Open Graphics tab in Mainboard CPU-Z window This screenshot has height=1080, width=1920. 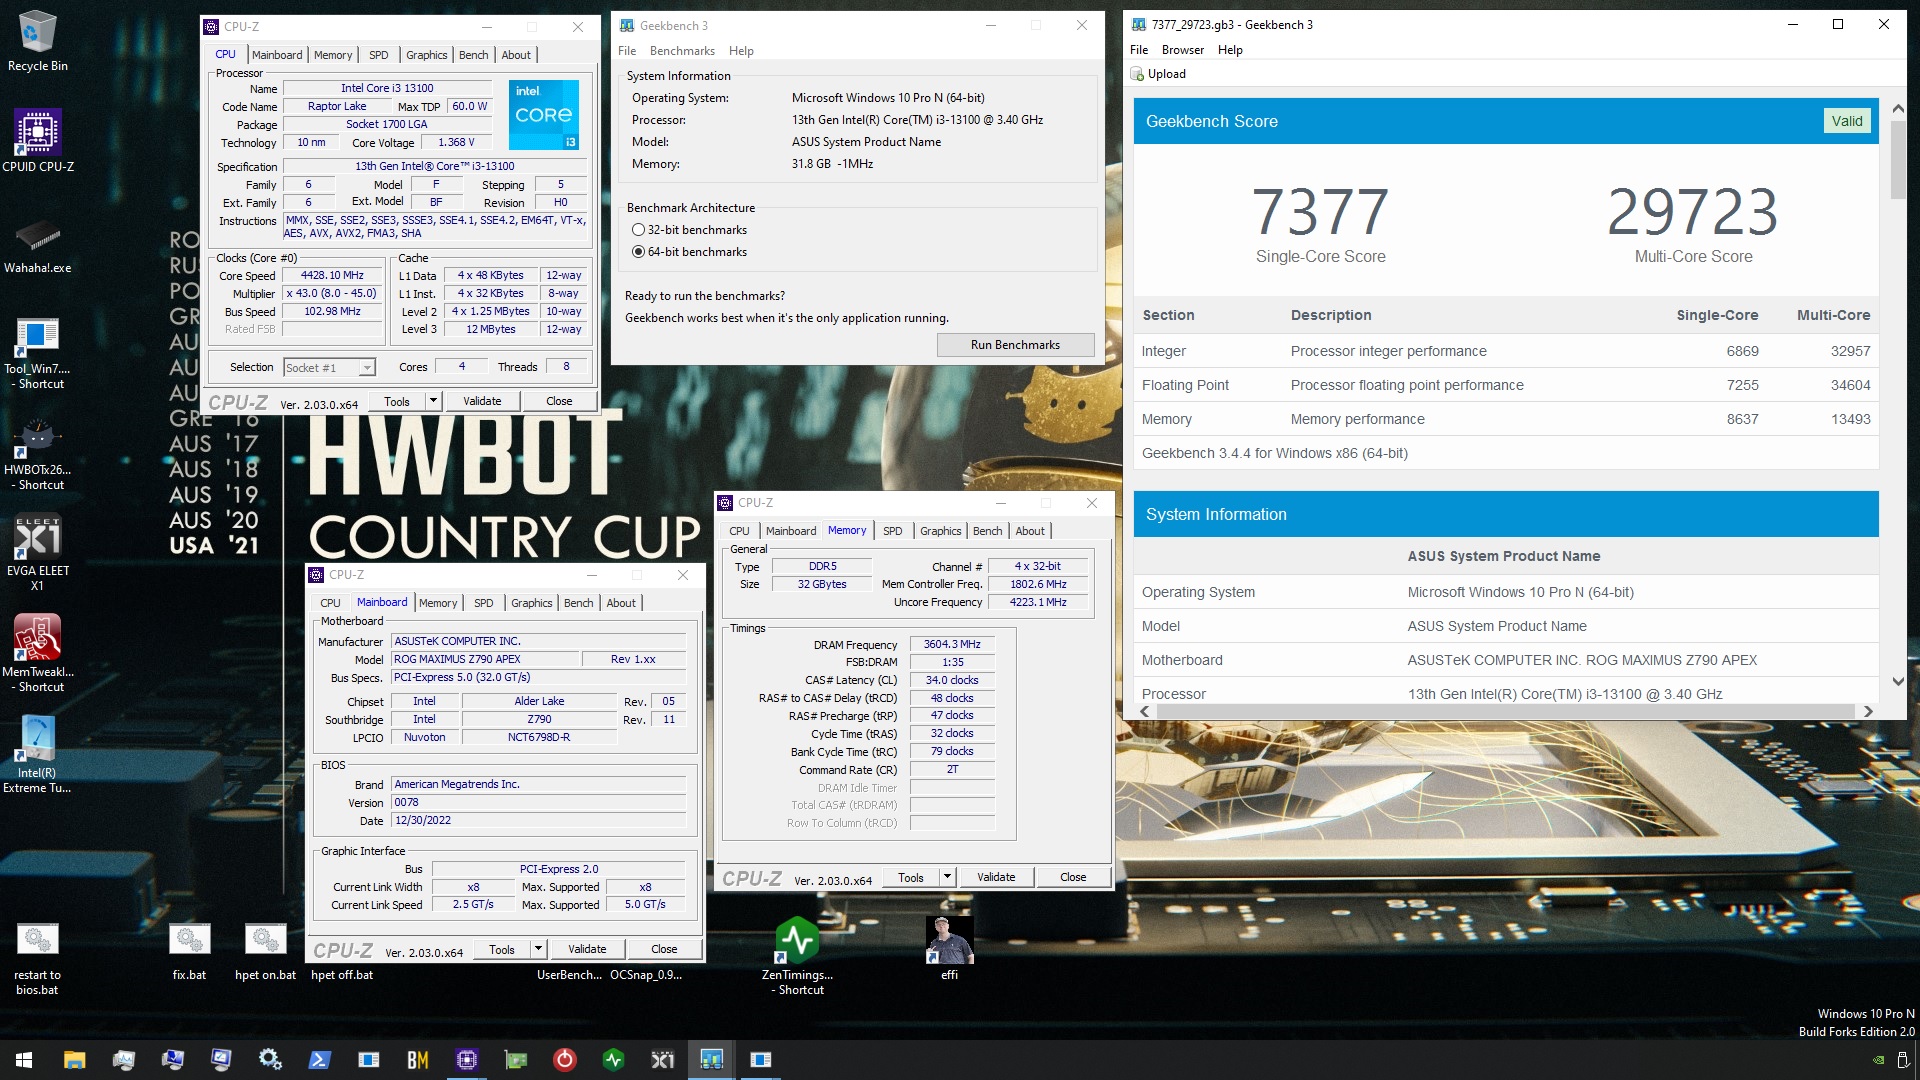531,603
